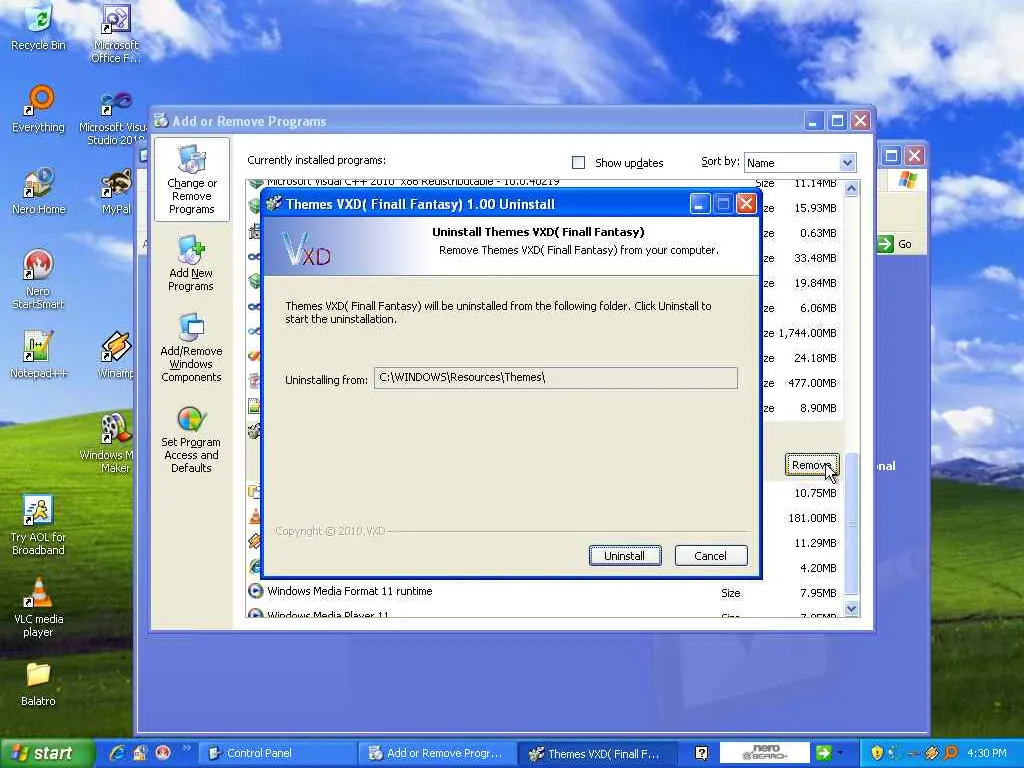Launch Winamp from the desktop

[x=116, y=356]
